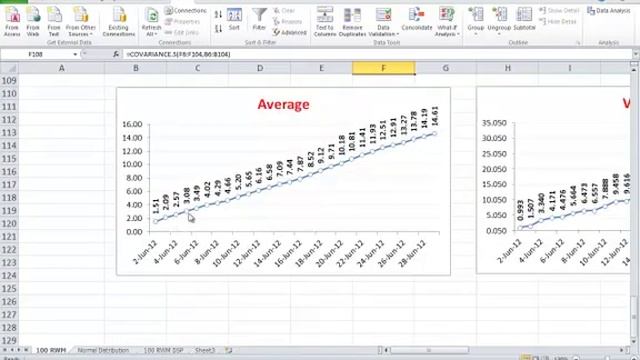The height and width of the screenshot is (360, 640).
Task: Go to first sheet with tab arrow
Action: (x=5, y=350)
